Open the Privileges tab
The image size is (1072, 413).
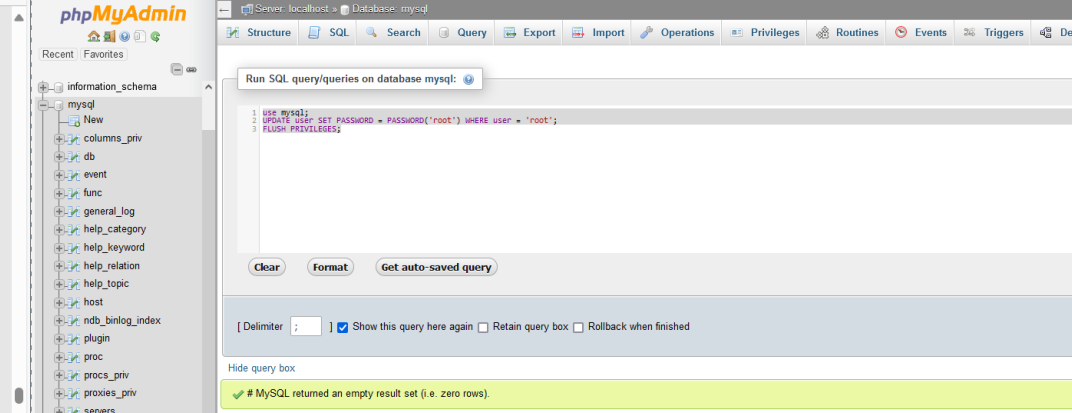coord(764,33)
